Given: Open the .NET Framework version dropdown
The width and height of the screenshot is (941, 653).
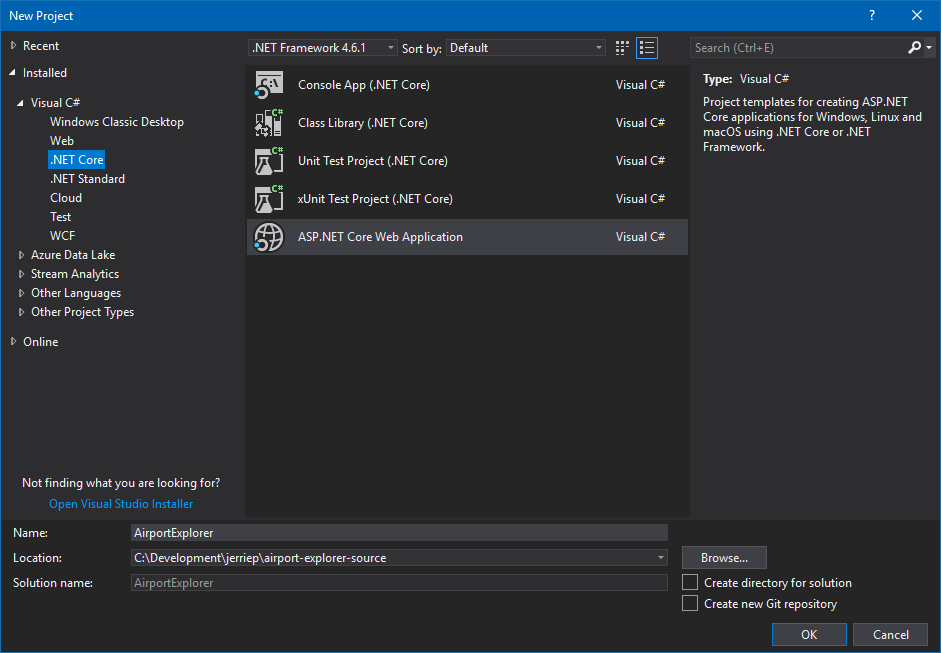Looking at the screenshot, I should (x=323, y=48).
